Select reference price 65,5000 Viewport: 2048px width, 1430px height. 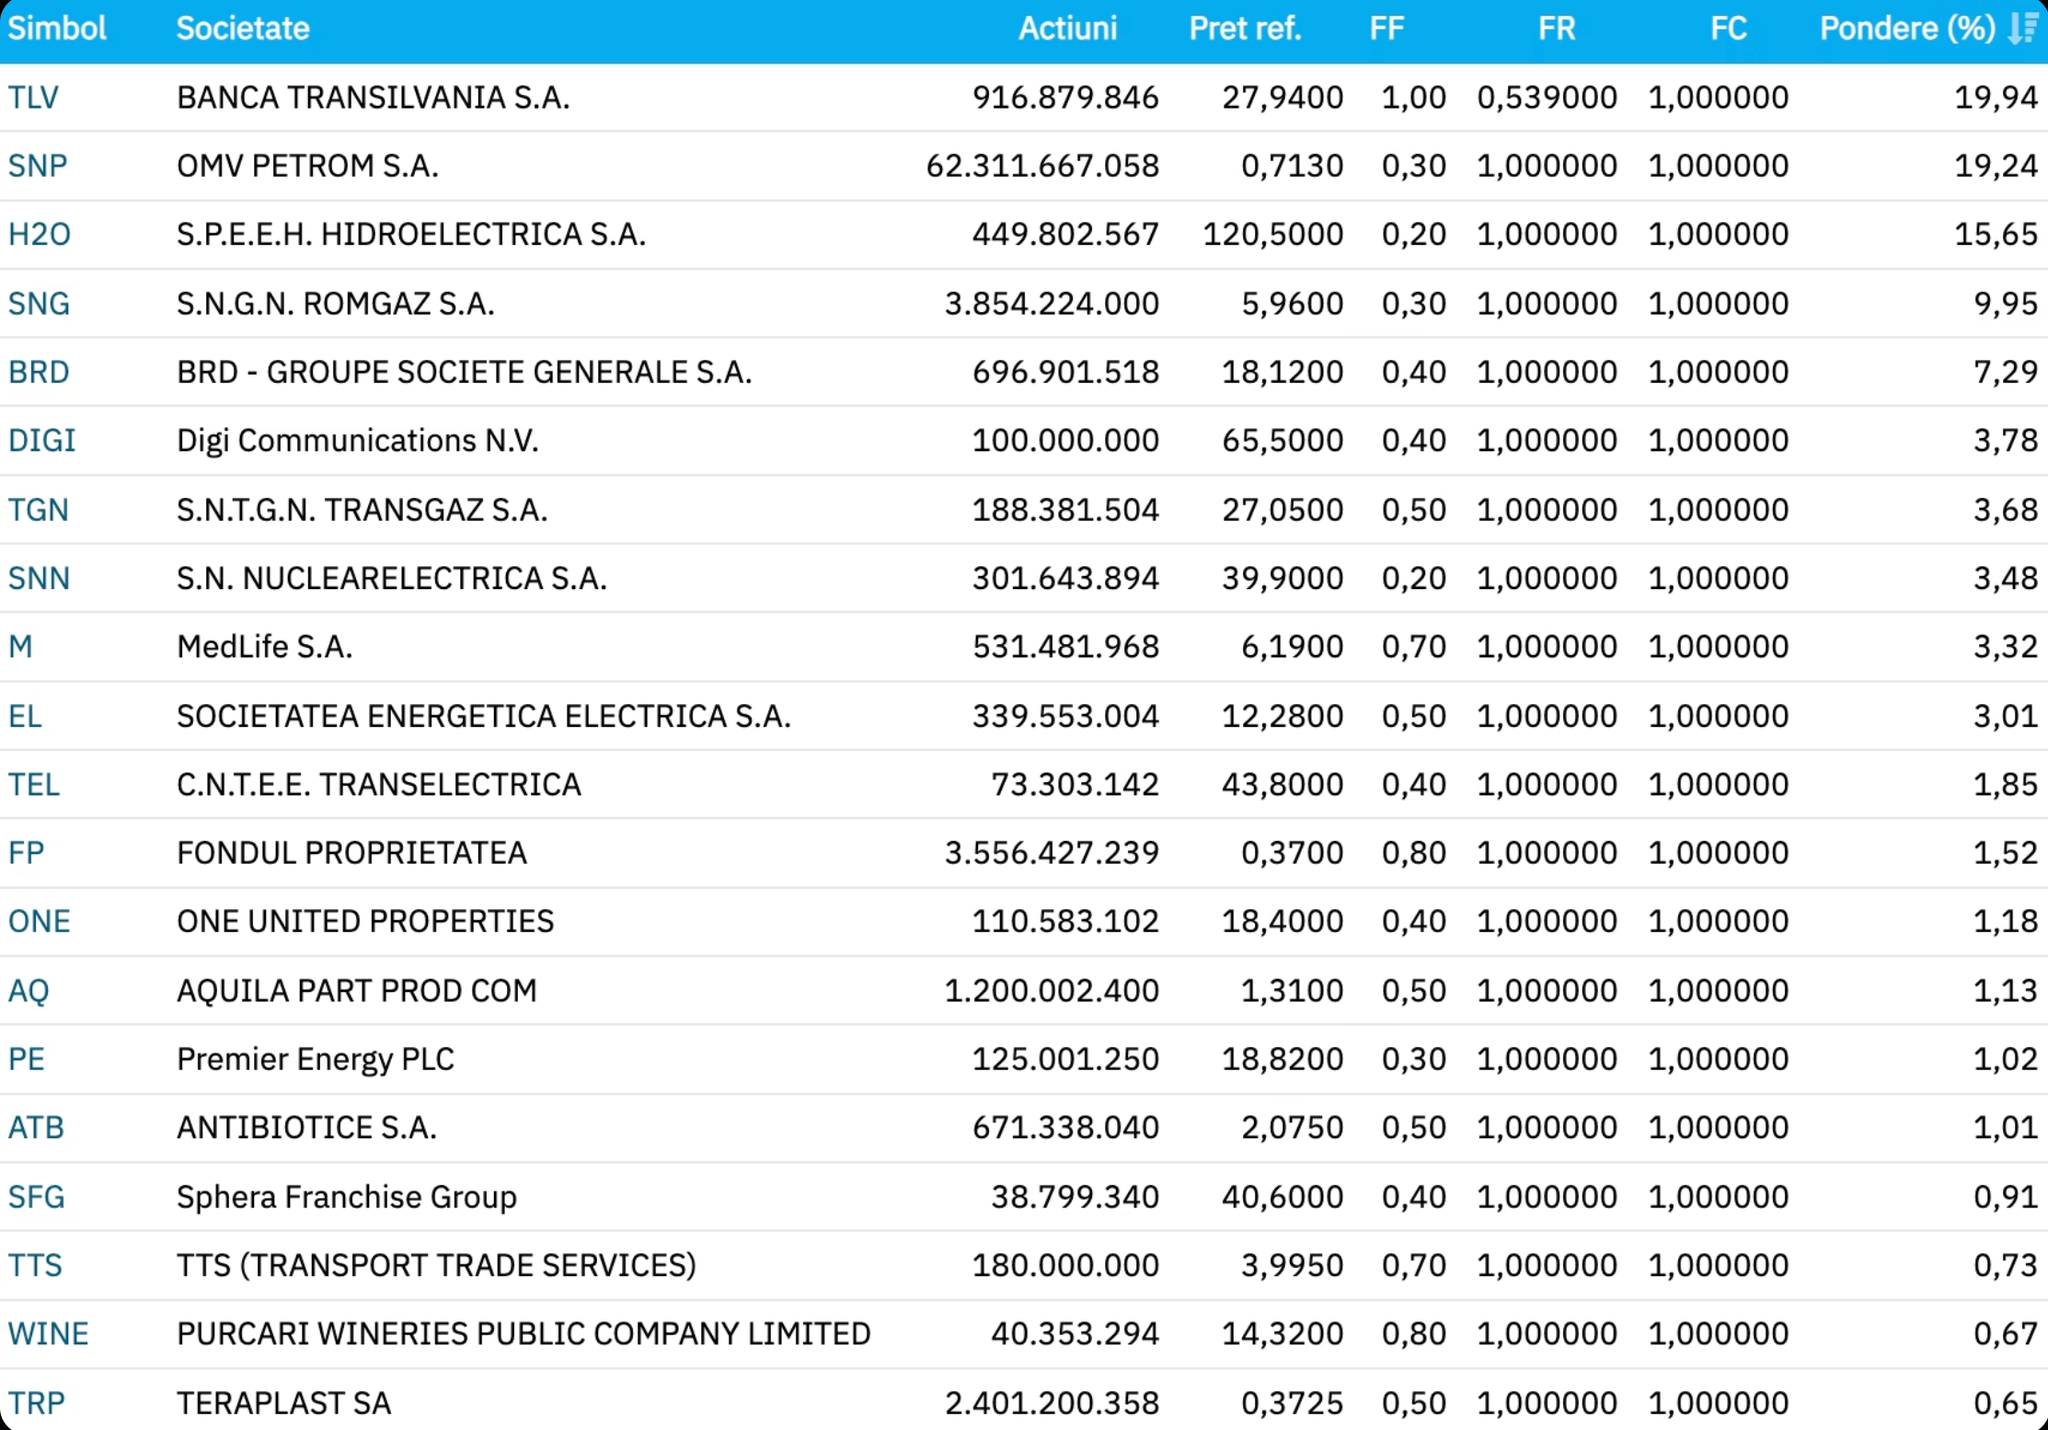tap(1282, 441)
